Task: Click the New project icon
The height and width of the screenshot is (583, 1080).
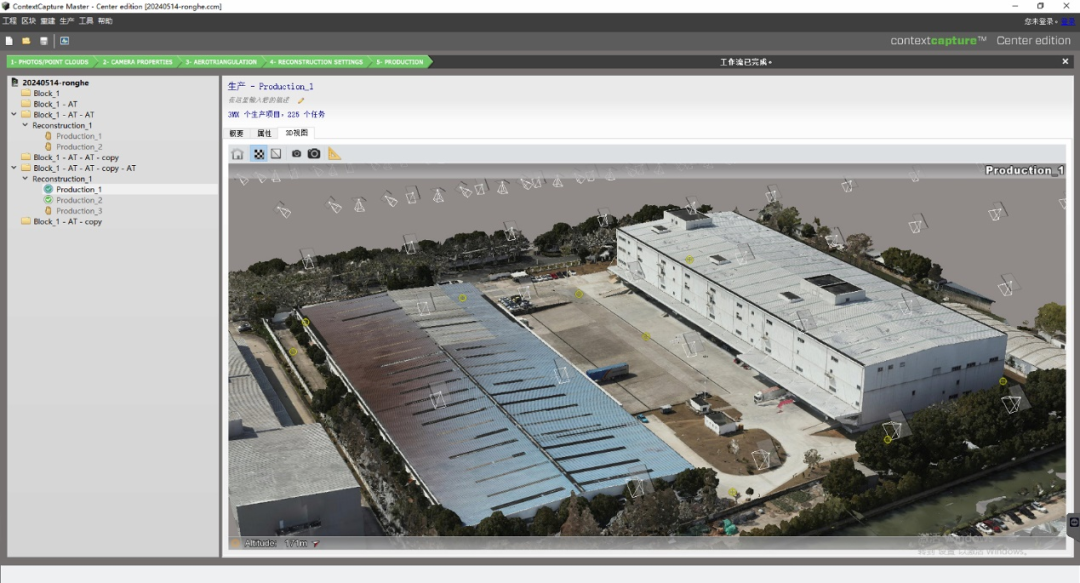Action: [9, 41]
